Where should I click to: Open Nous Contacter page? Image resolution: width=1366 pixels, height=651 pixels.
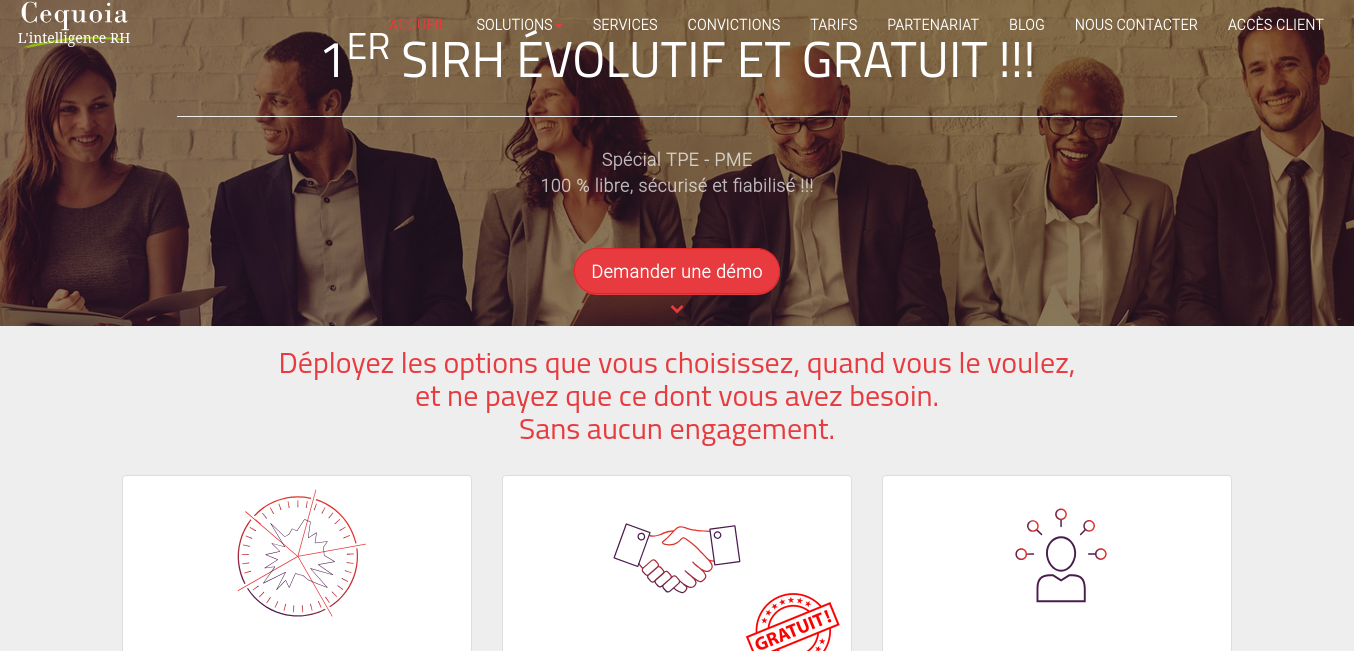(1136, 25)
